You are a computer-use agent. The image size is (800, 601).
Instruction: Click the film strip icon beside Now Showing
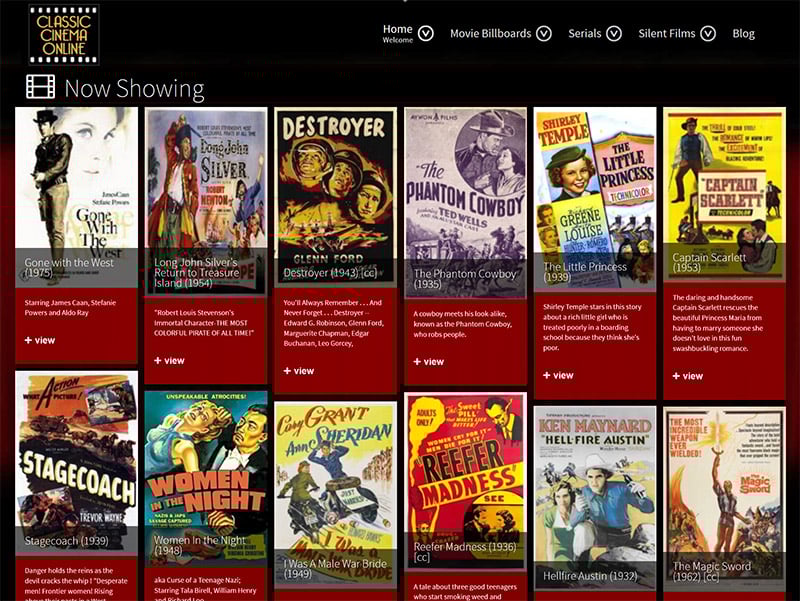(x=40, y=87)
